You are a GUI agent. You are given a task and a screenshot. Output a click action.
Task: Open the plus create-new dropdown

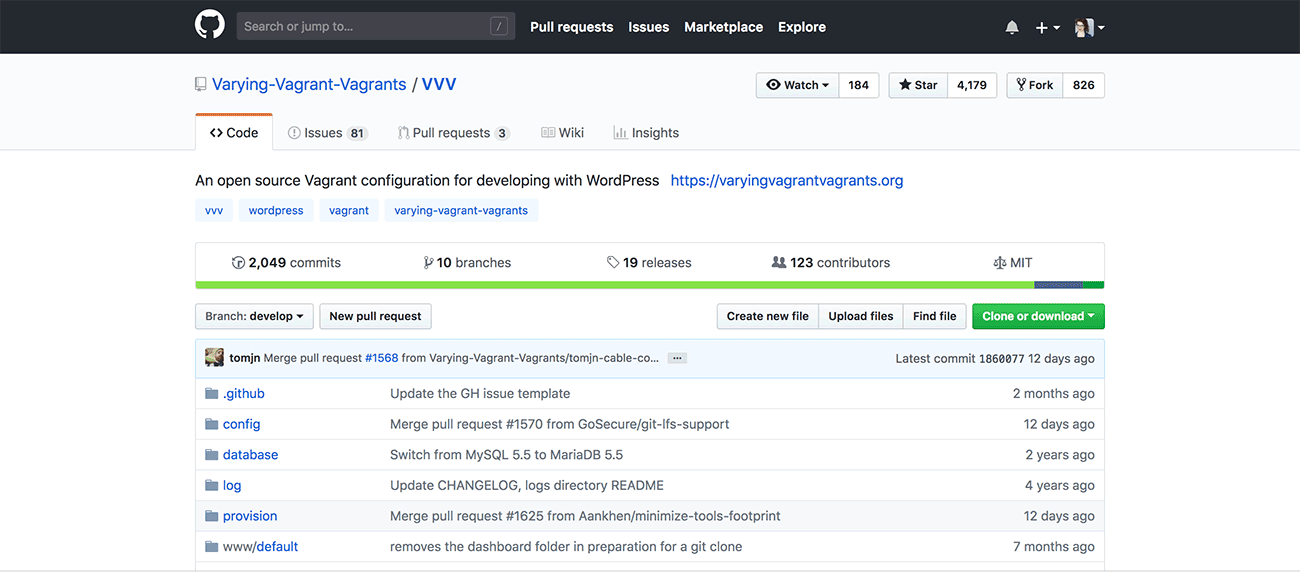[1047, 27]
